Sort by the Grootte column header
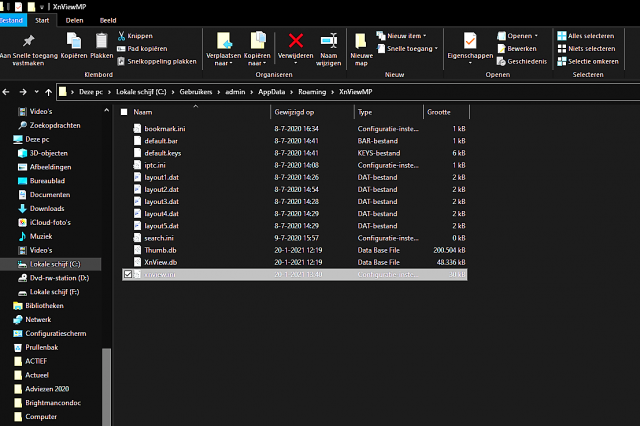640x426 pixels. pyautogui.click(x=439, y=112)
